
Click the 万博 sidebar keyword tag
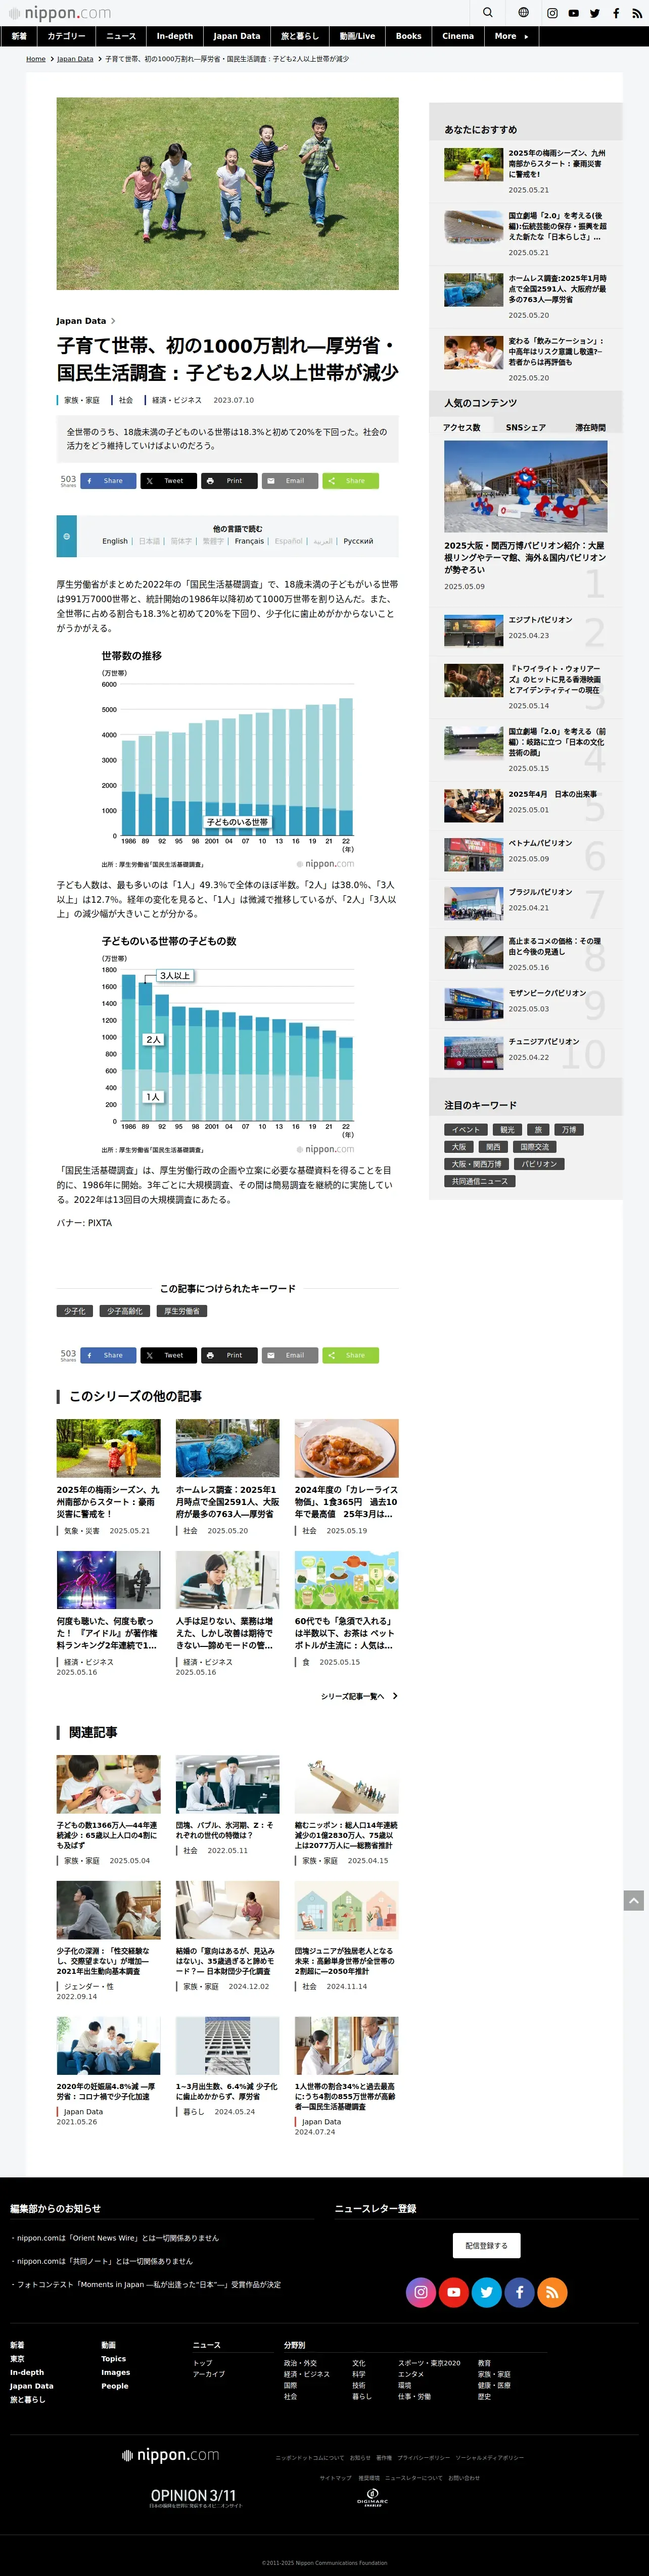[569, 1129]
